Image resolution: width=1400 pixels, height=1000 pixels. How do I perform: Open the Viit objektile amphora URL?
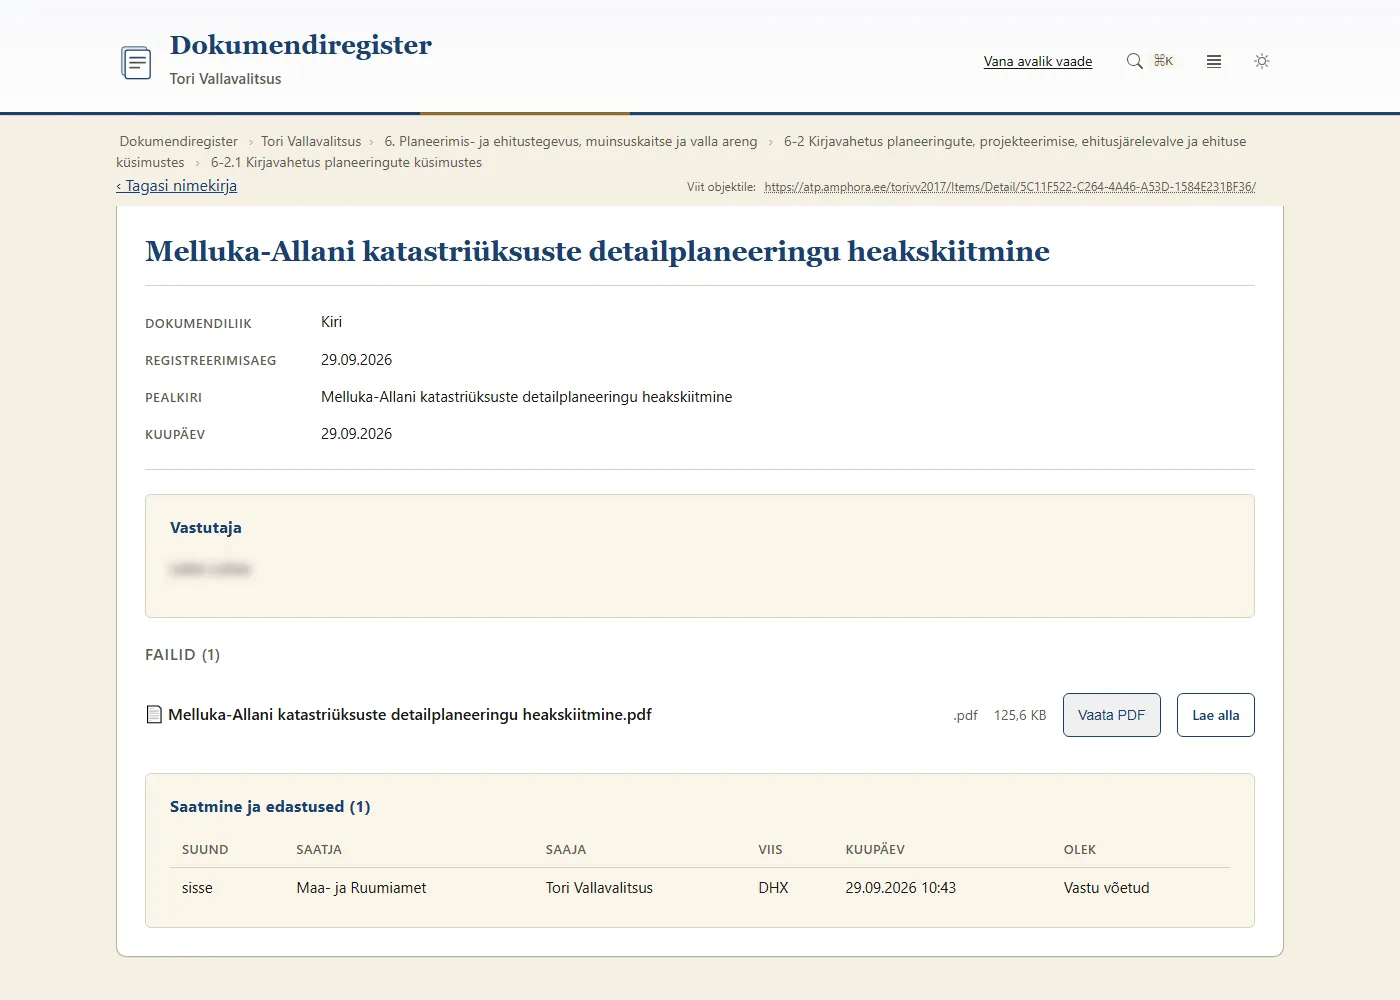click(x=1010, y=187)
